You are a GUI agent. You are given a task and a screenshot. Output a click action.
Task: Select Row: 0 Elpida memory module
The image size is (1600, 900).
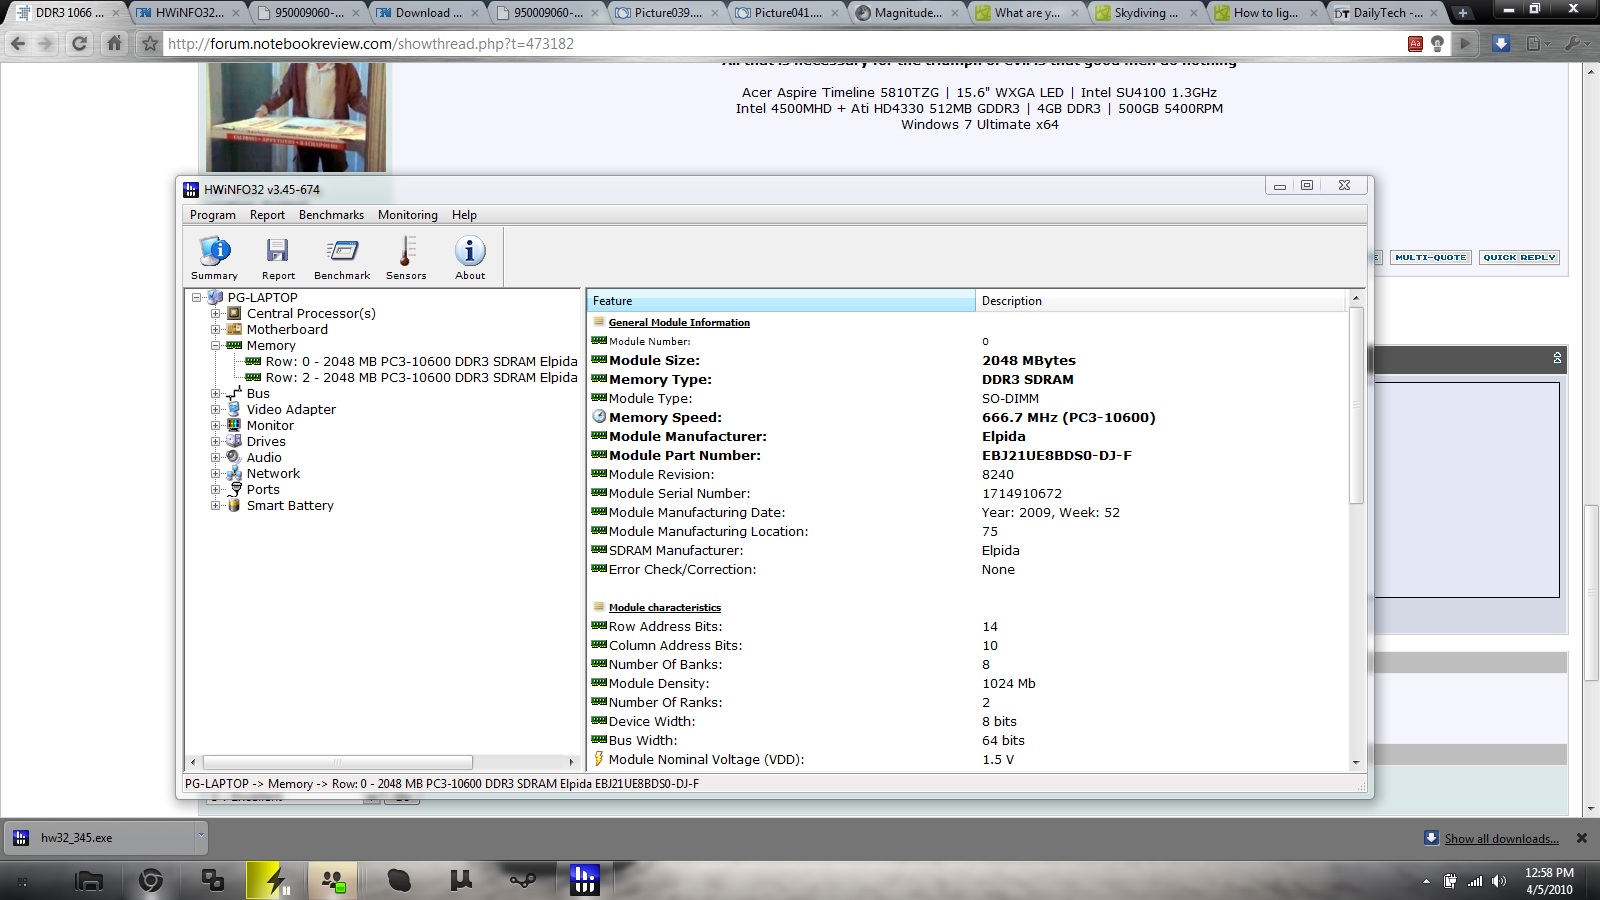[421, 361]
